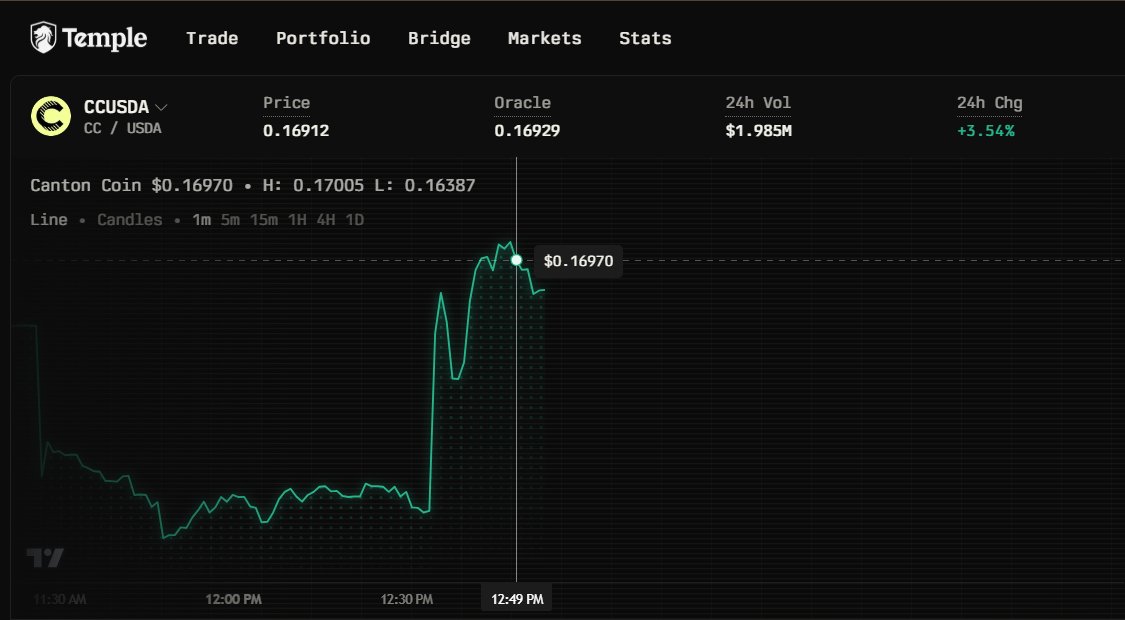
Task: Click the CC / USDA subtitle
Action: point(123,128)
